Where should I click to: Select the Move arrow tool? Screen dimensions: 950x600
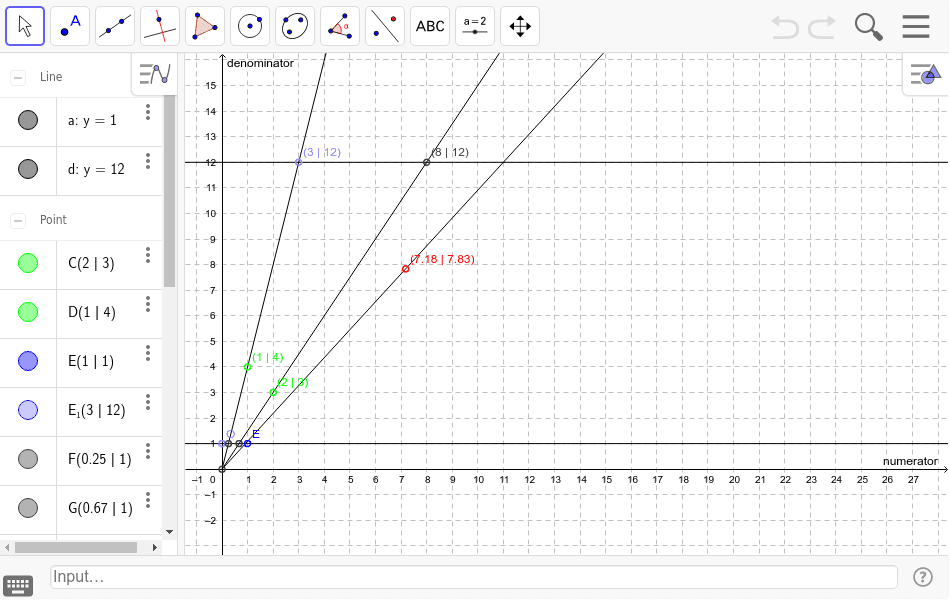point(25,26)
